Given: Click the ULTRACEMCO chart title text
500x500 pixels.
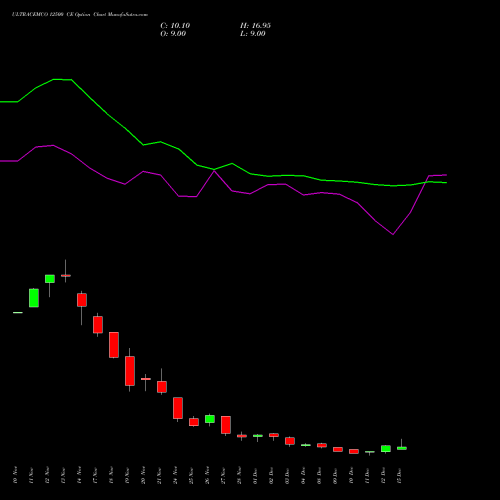Looking at the screenshot, I should pos(80,15).
